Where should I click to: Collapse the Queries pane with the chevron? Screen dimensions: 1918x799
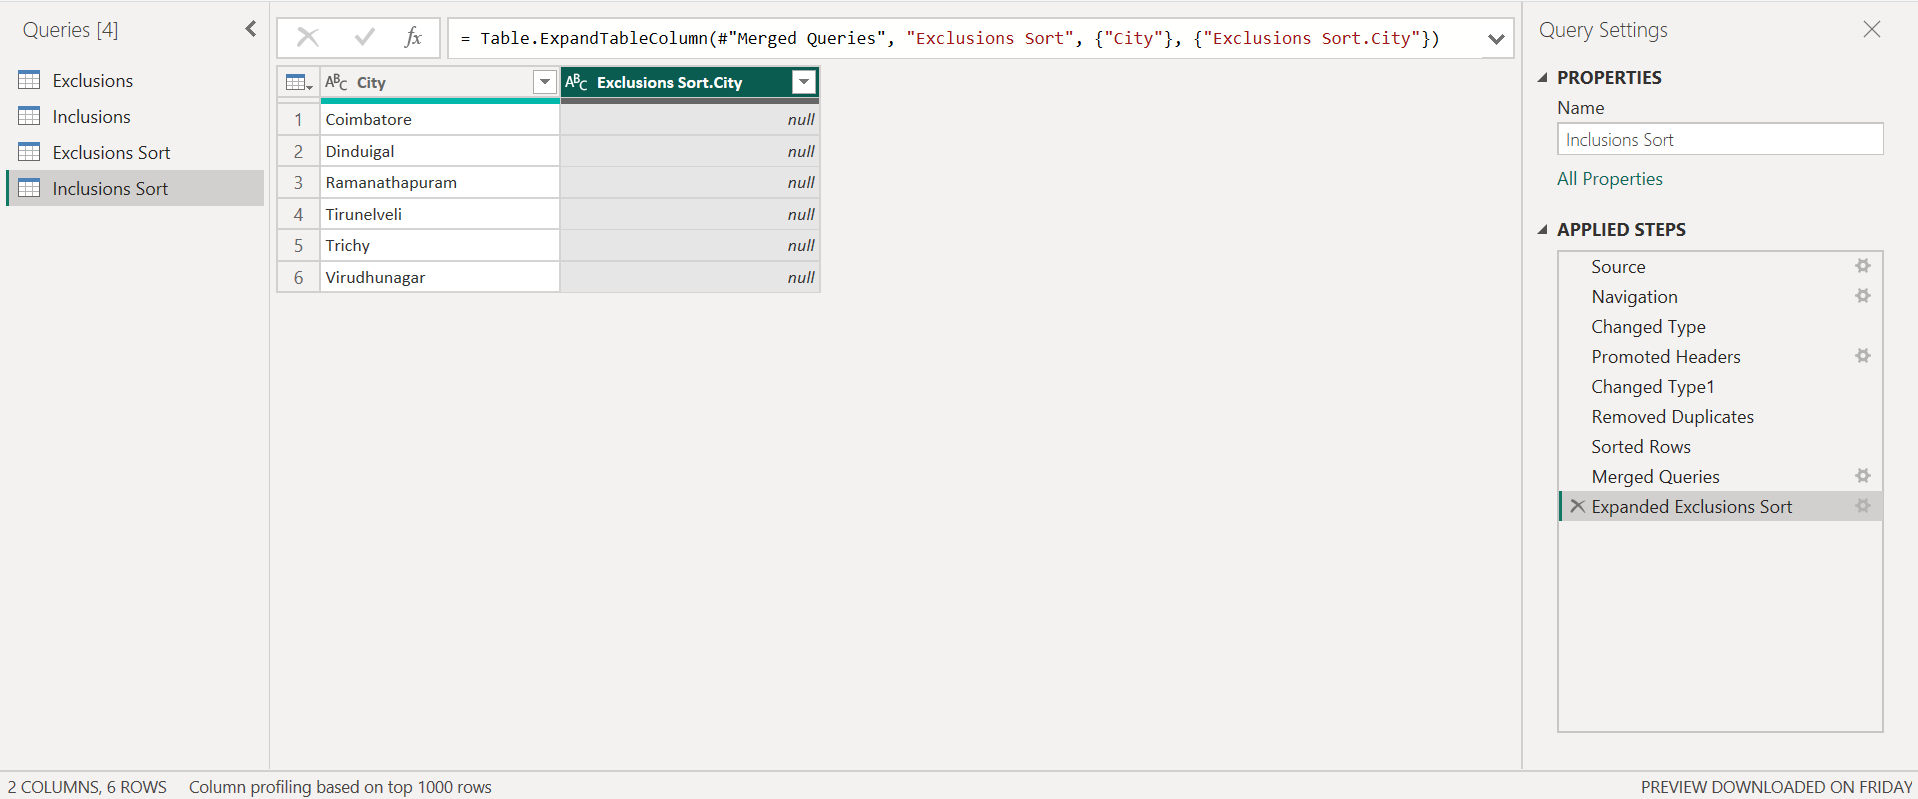(251, 29)
